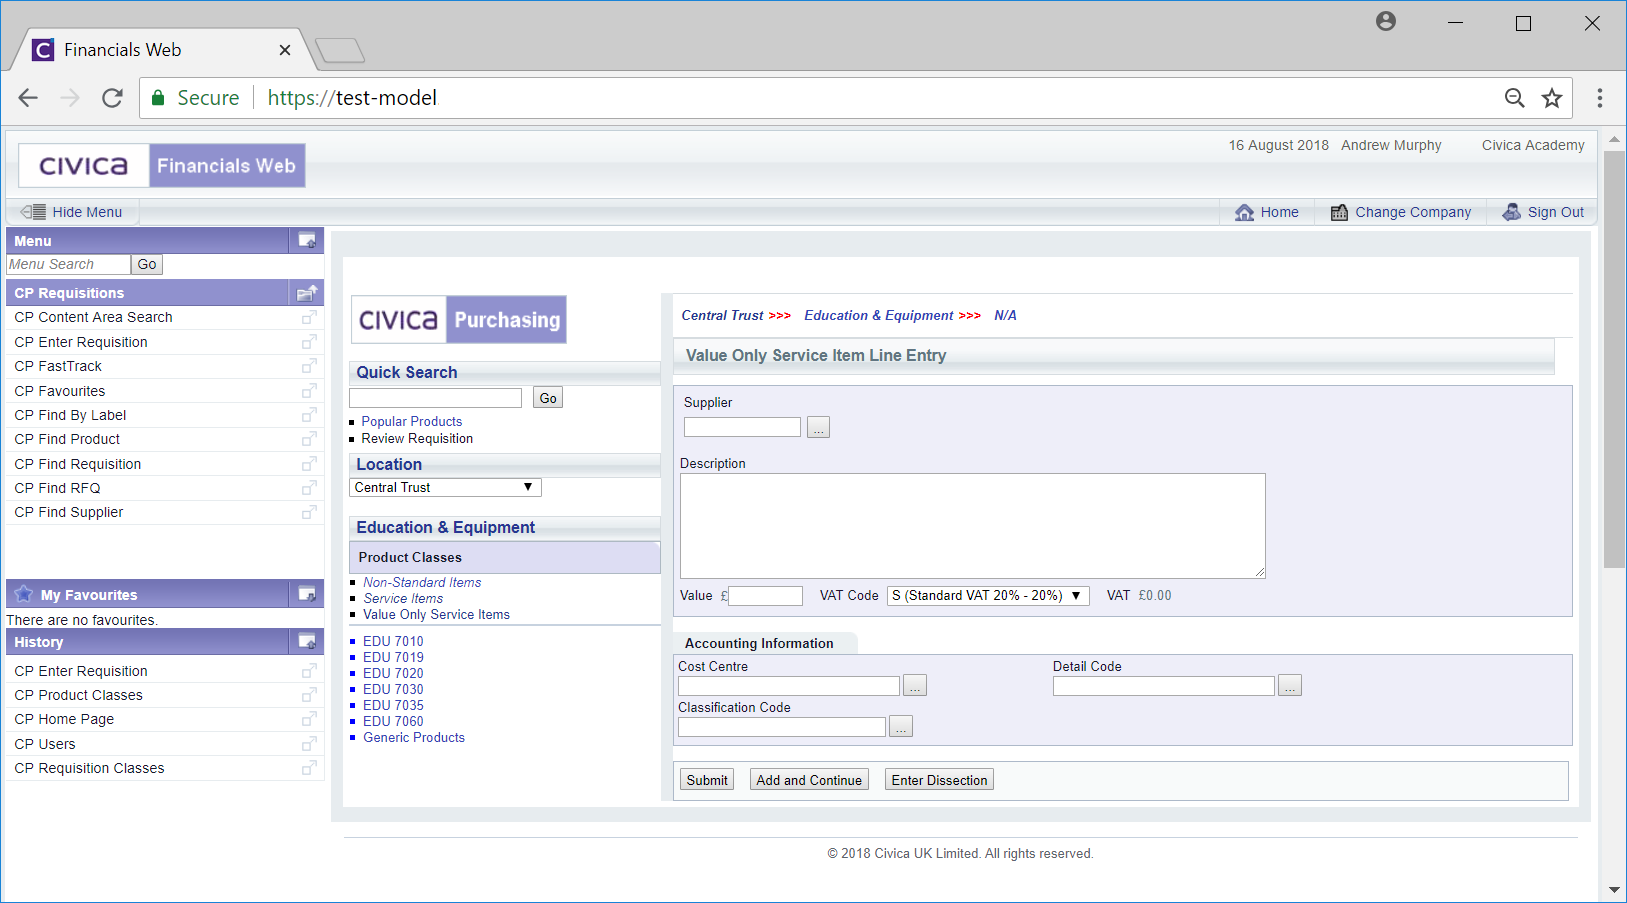Click the Hide Menu icon
This screenshot has height=903, width=1627.
pos(33,212)
